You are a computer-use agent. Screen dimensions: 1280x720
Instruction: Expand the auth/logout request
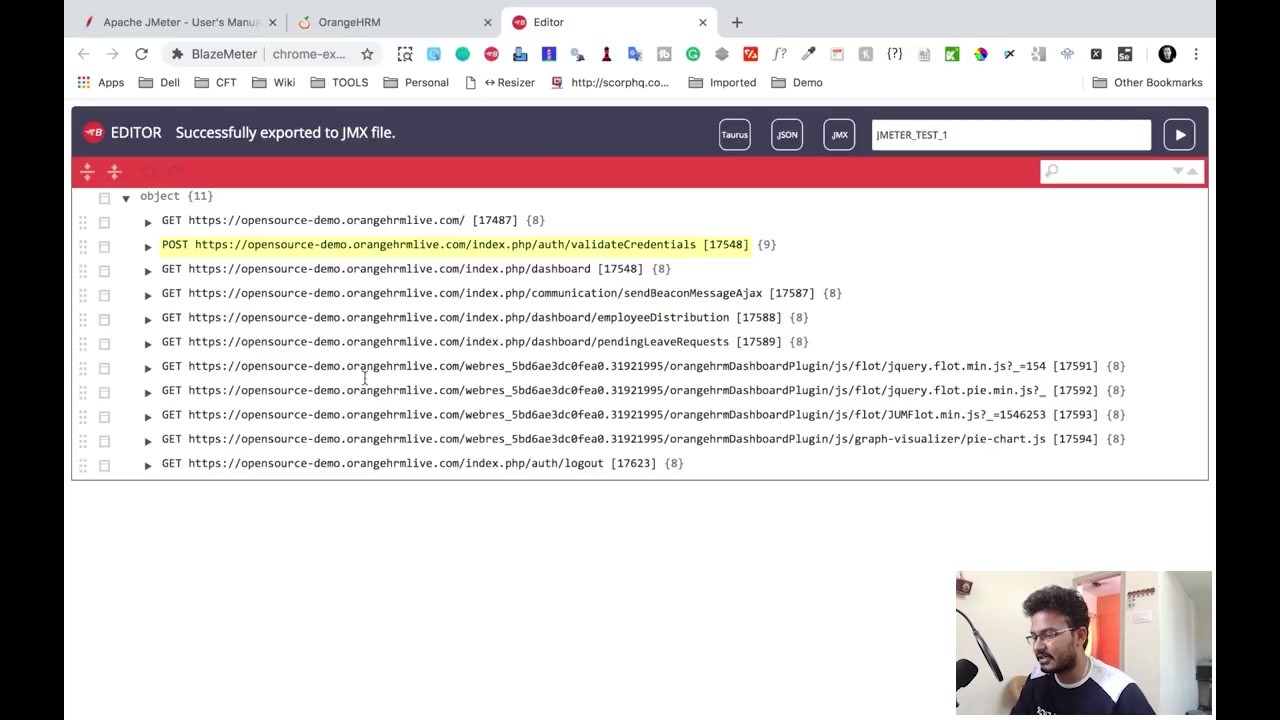coord(148,465)
